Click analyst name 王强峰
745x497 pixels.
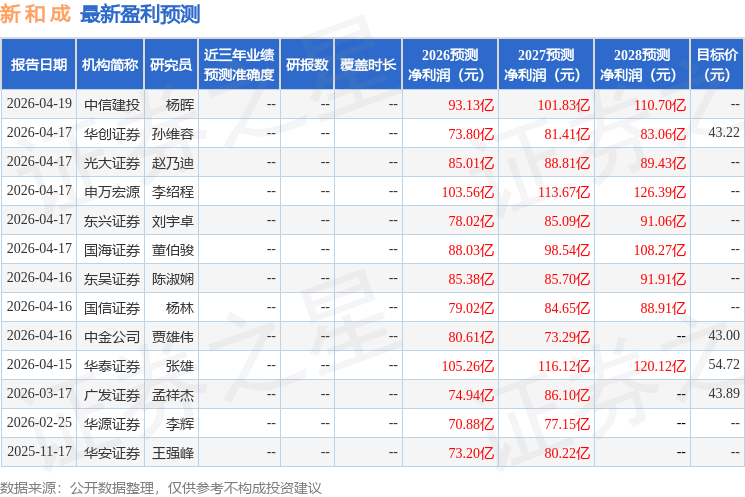click(x=173, y=453)
